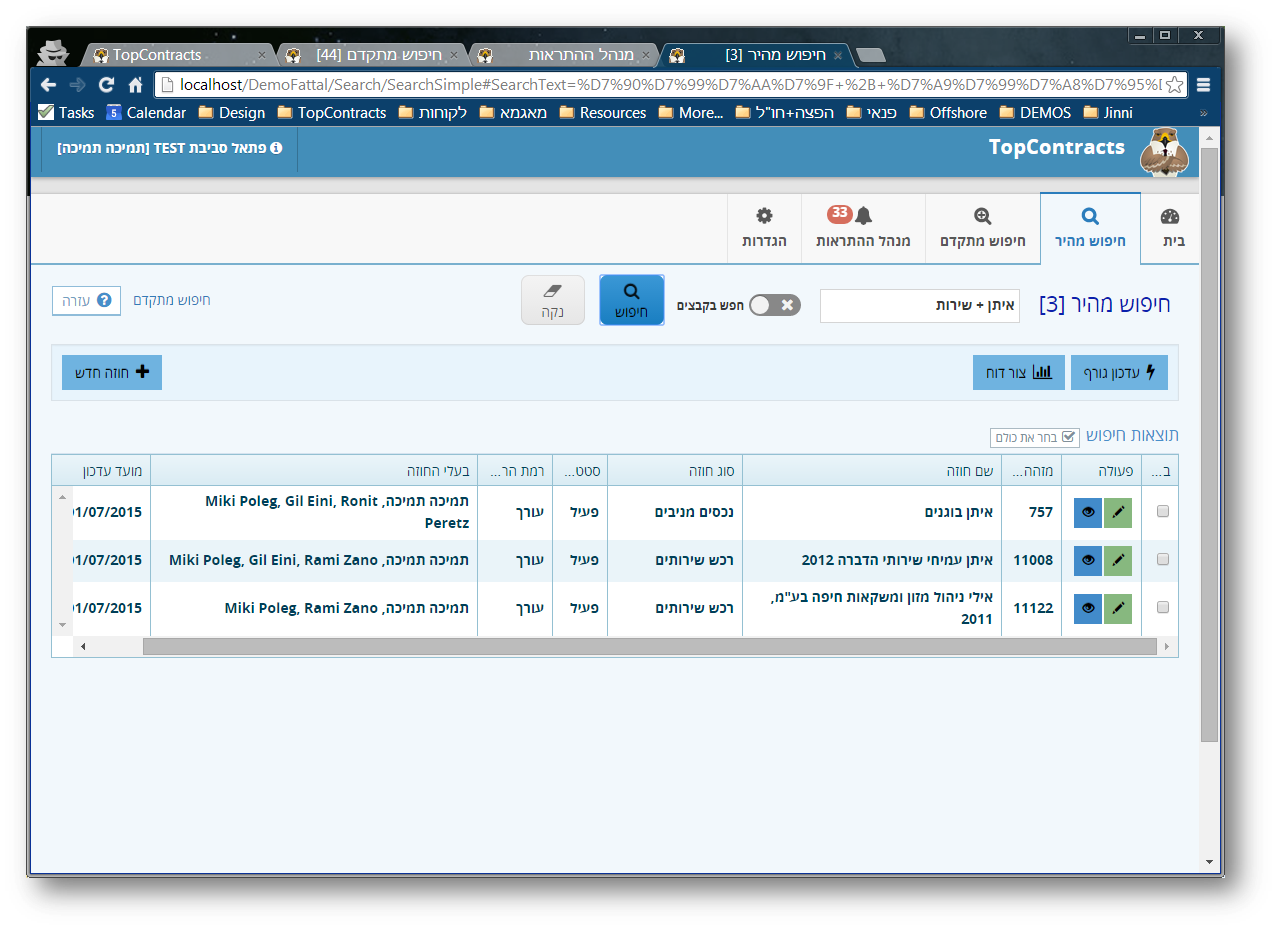Select the checkbox for contract 11008
This screenshot has width=1277, height=930.
coord(1162,560)
